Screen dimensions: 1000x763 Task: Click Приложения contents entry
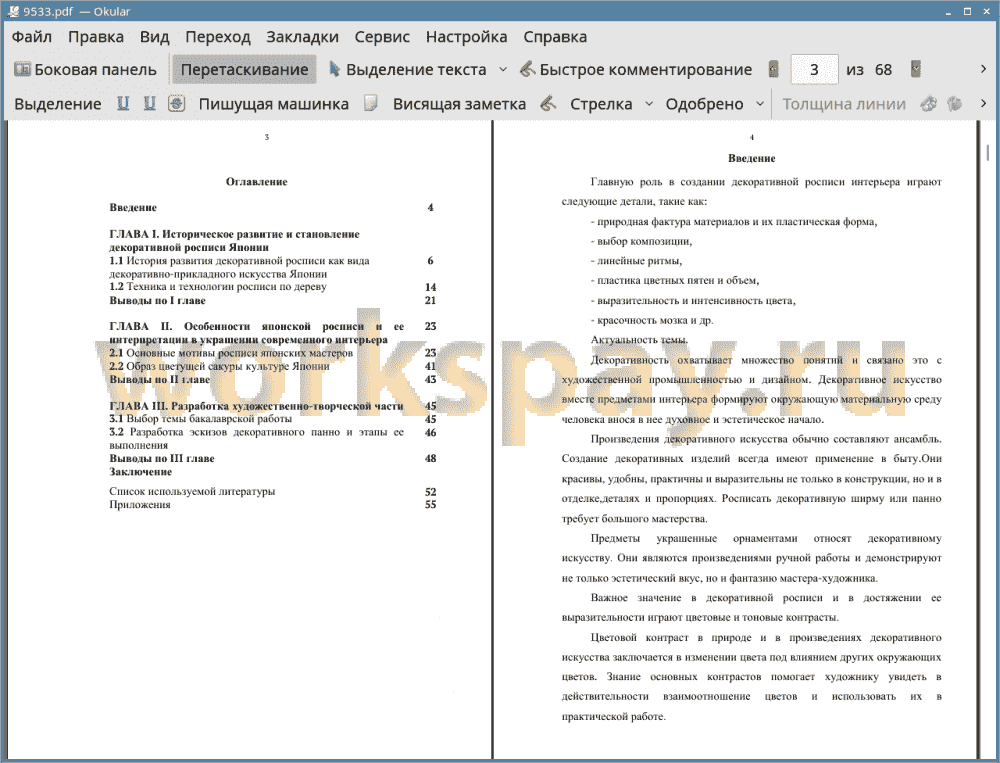point(140,505)
